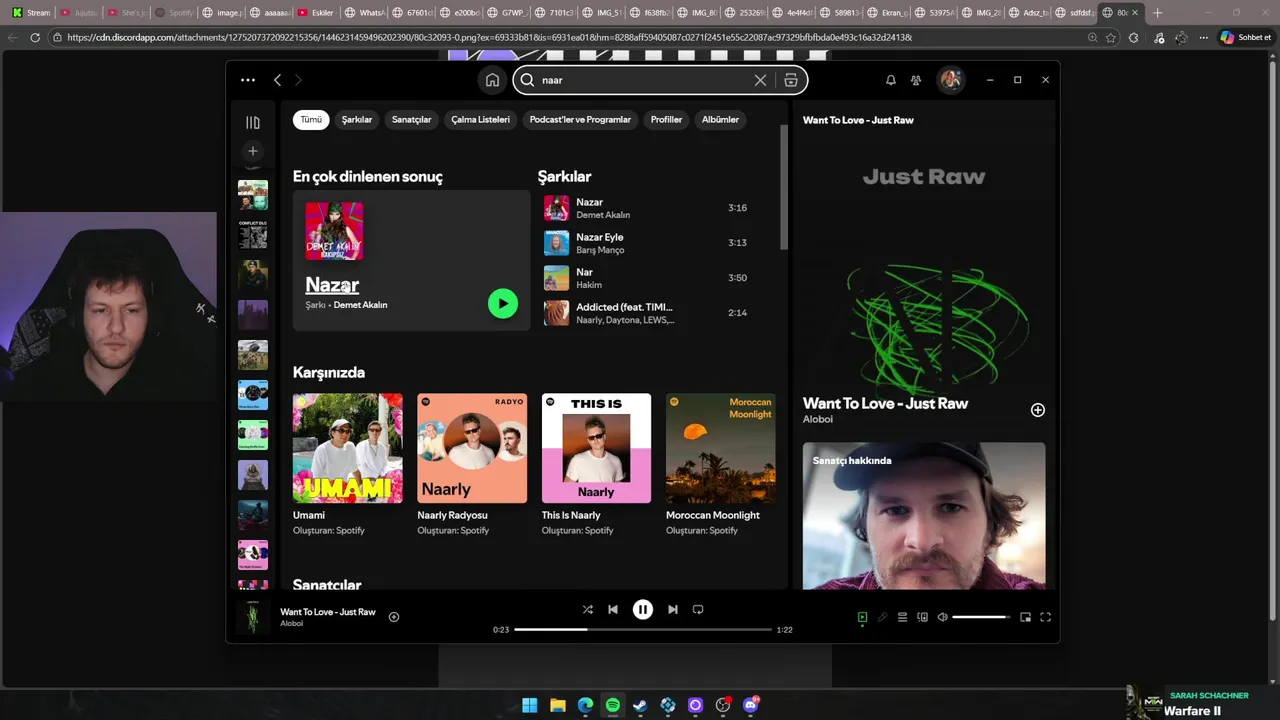
Task: Switch to full screen player view
Action: tap(1045, 617)
